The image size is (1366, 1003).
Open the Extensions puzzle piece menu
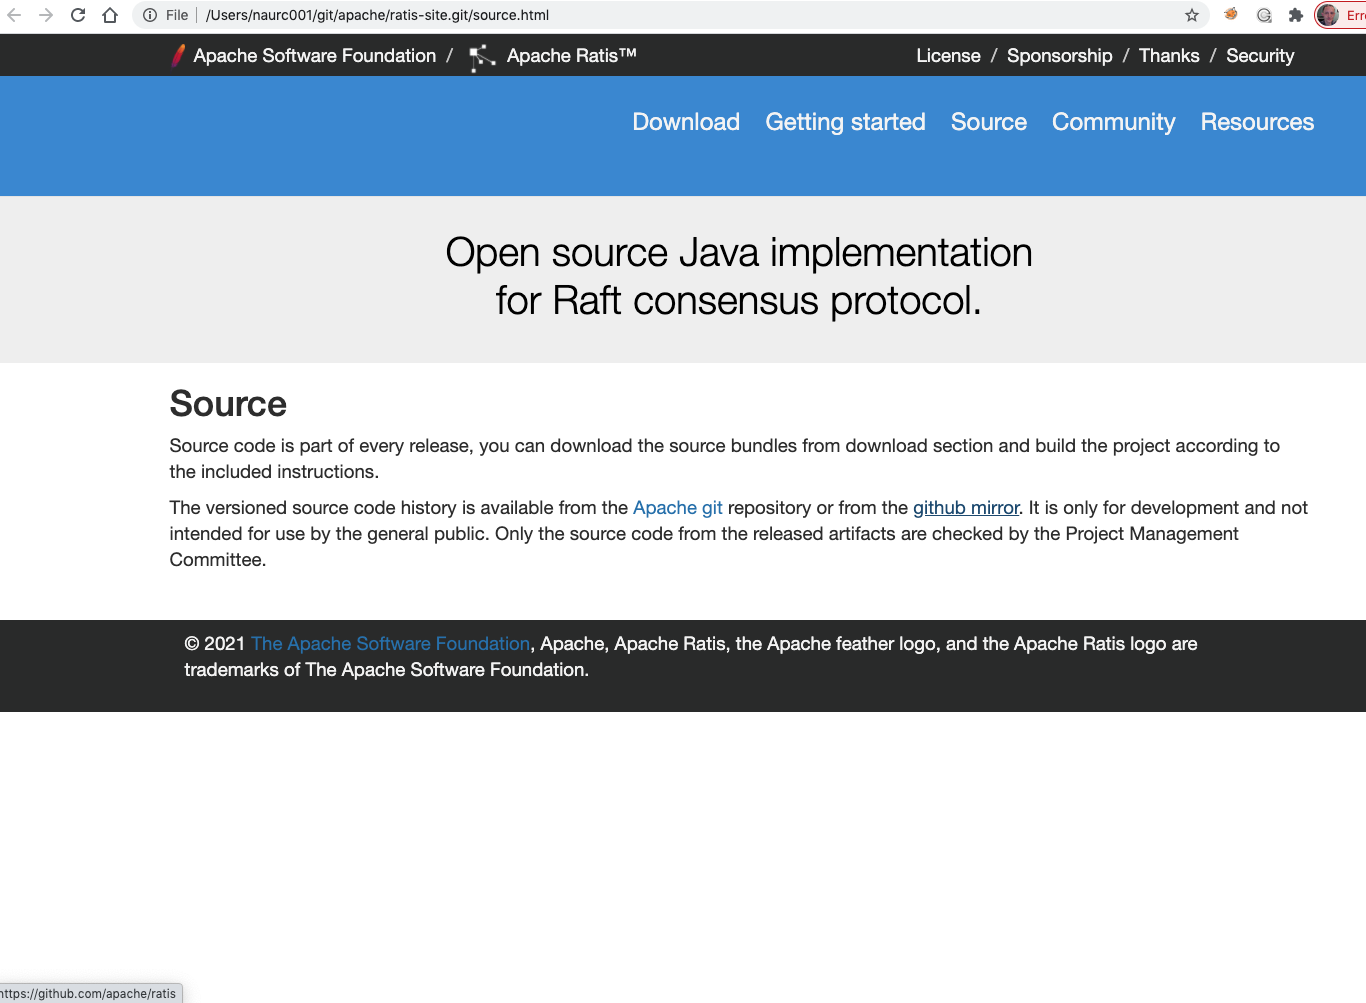pos(1296,15)
